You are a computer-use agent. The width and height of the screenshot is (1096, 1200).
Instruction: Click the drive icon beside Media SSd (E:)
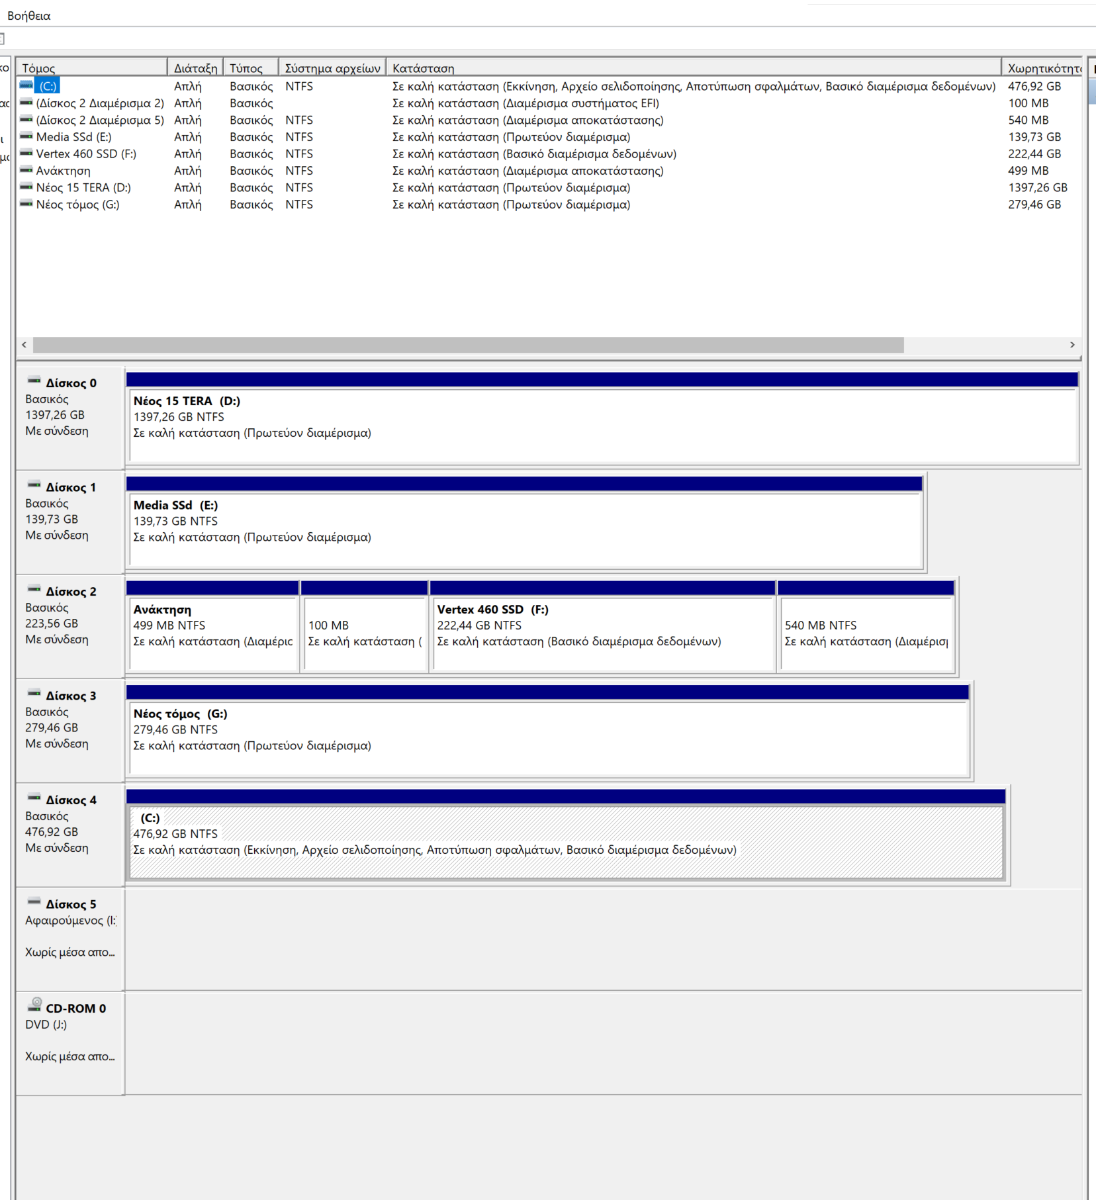[x=26, y=137]
